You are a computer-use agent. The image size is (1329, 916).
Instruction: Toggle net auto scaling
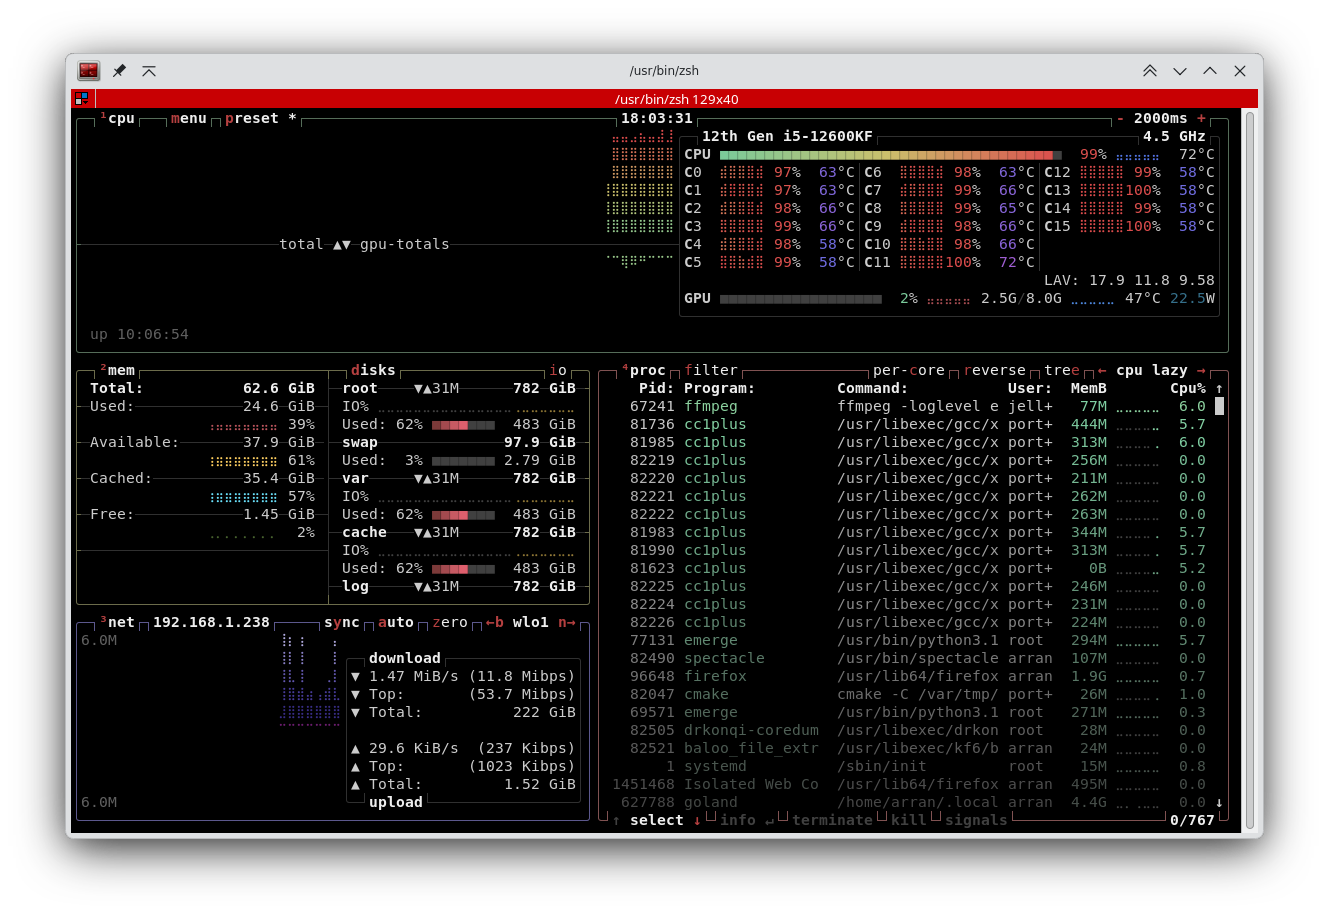tap(396, 622)
